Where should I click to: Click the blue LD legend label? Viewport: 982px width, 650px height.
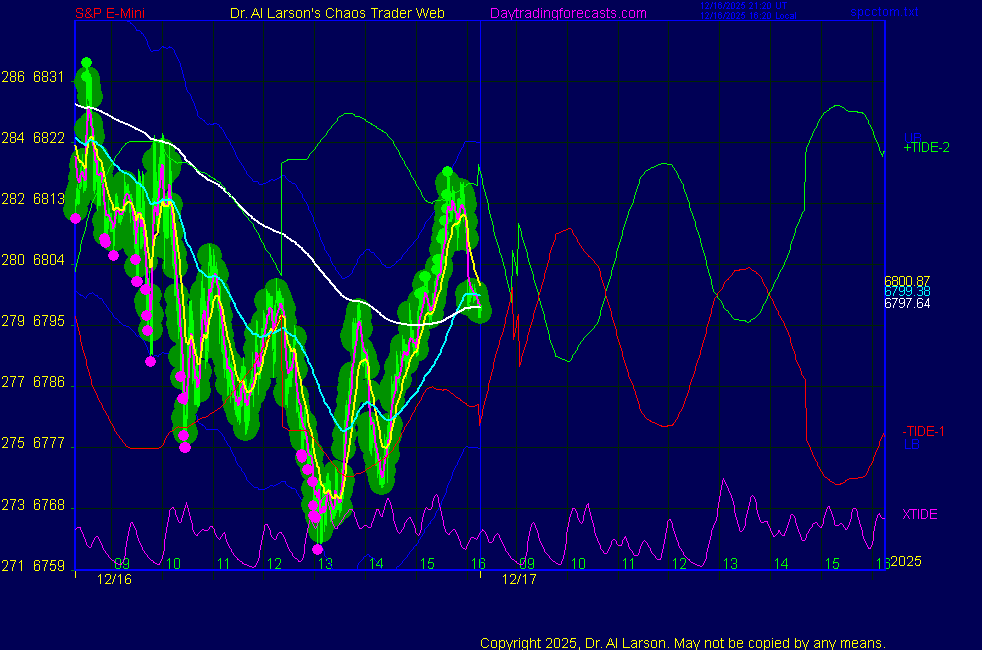pyautogui.click(x=911, y=443)
